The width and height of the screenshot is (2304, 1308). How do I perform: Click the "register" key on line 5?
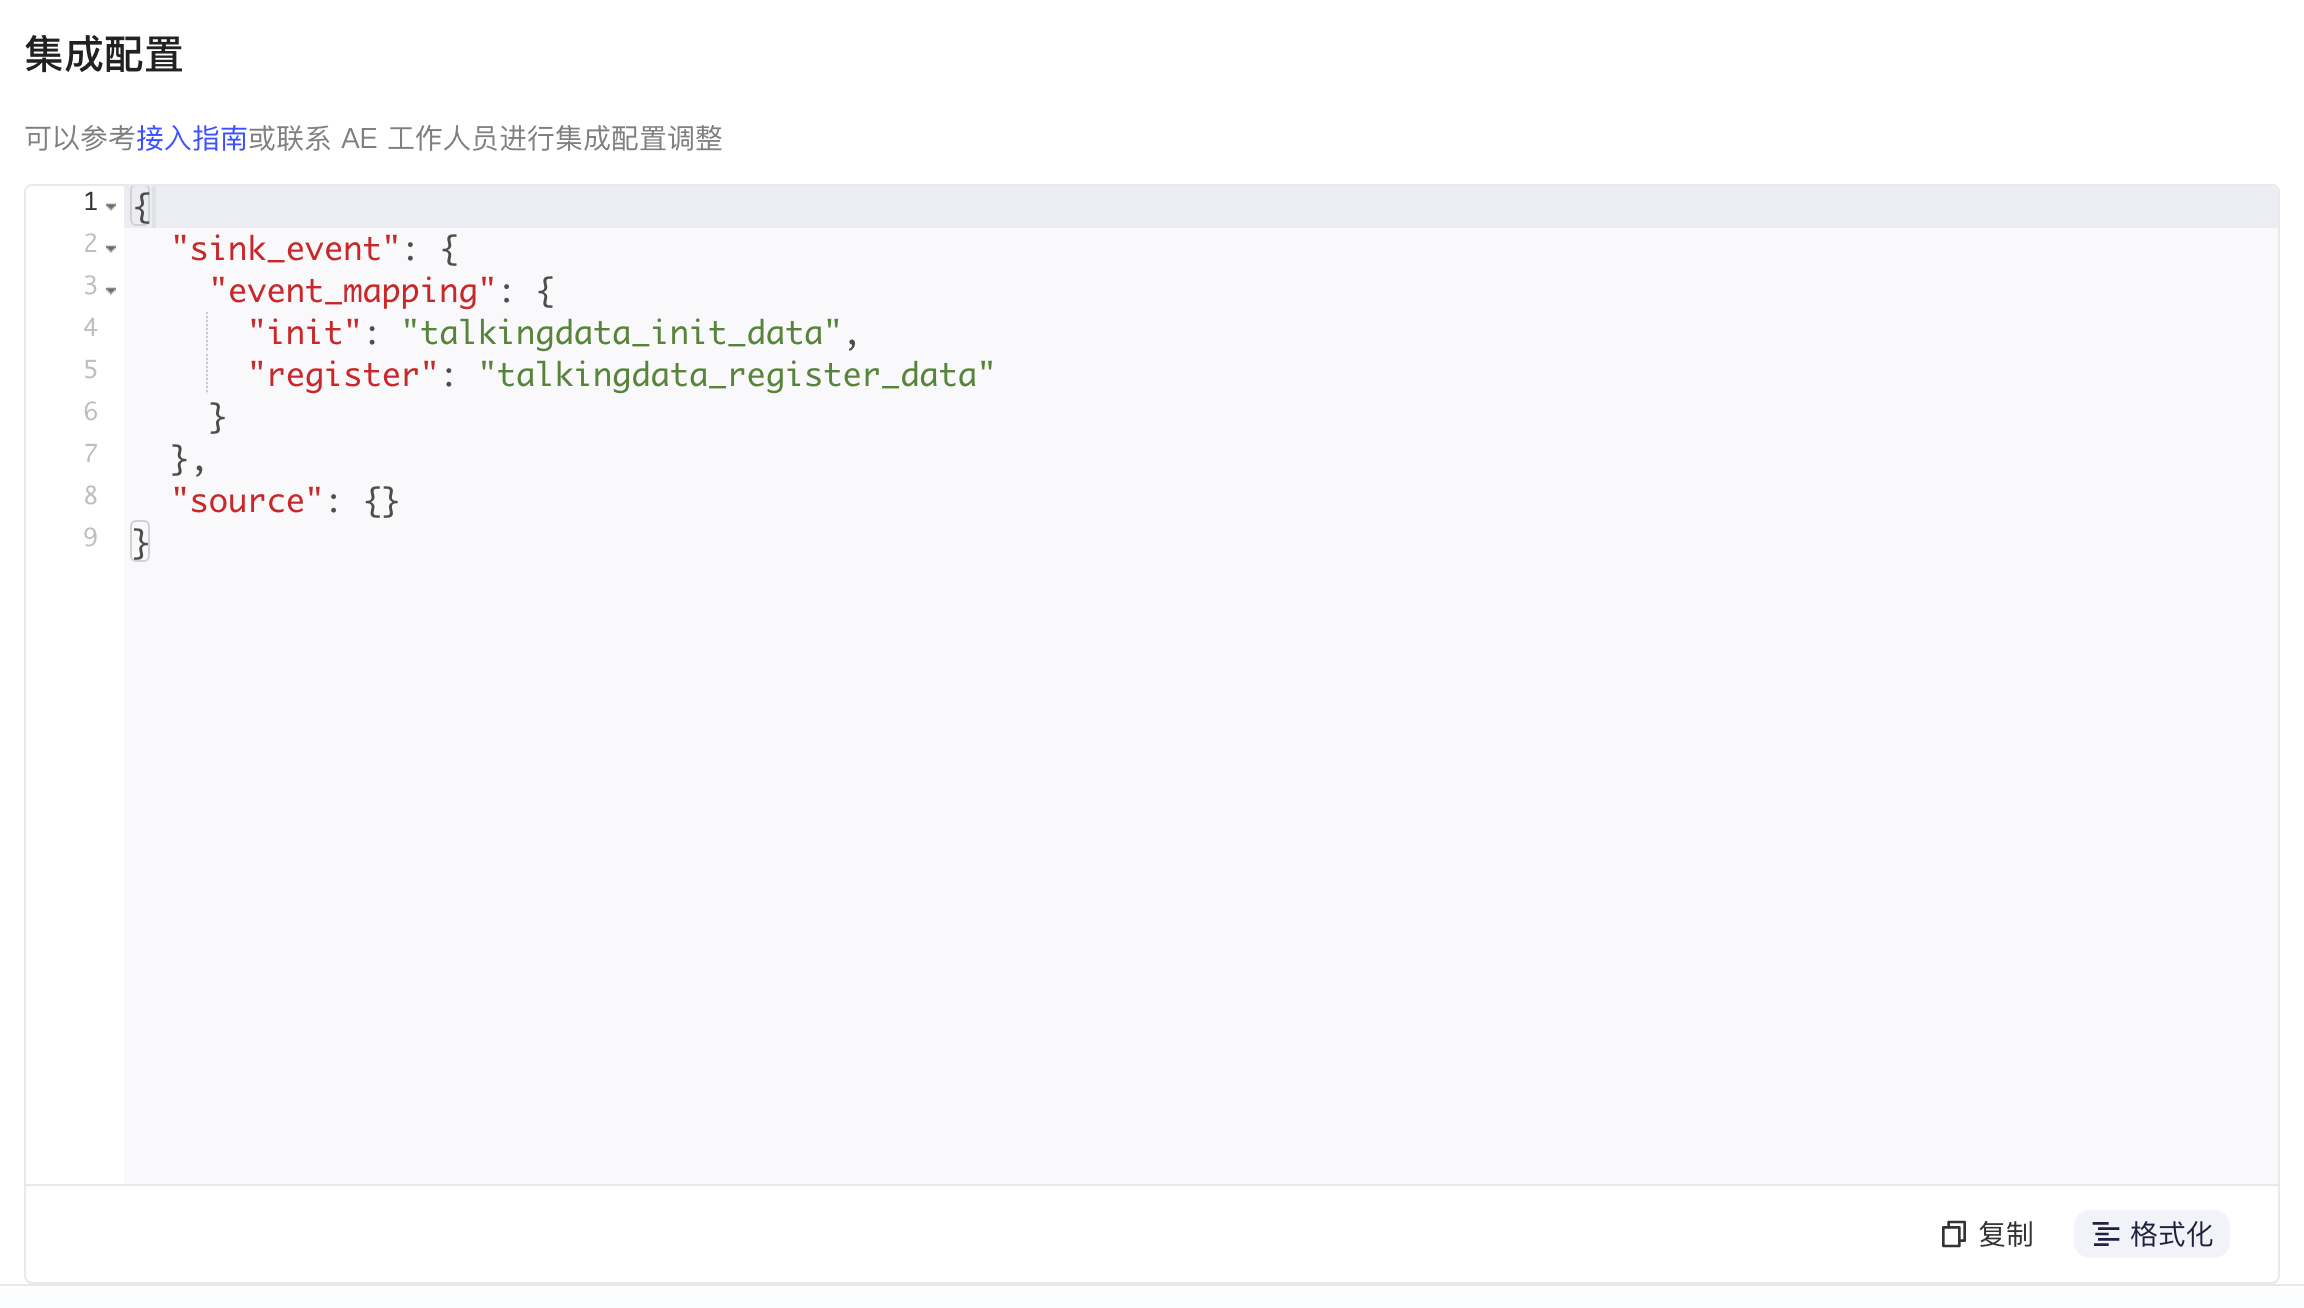pos(343,375)
